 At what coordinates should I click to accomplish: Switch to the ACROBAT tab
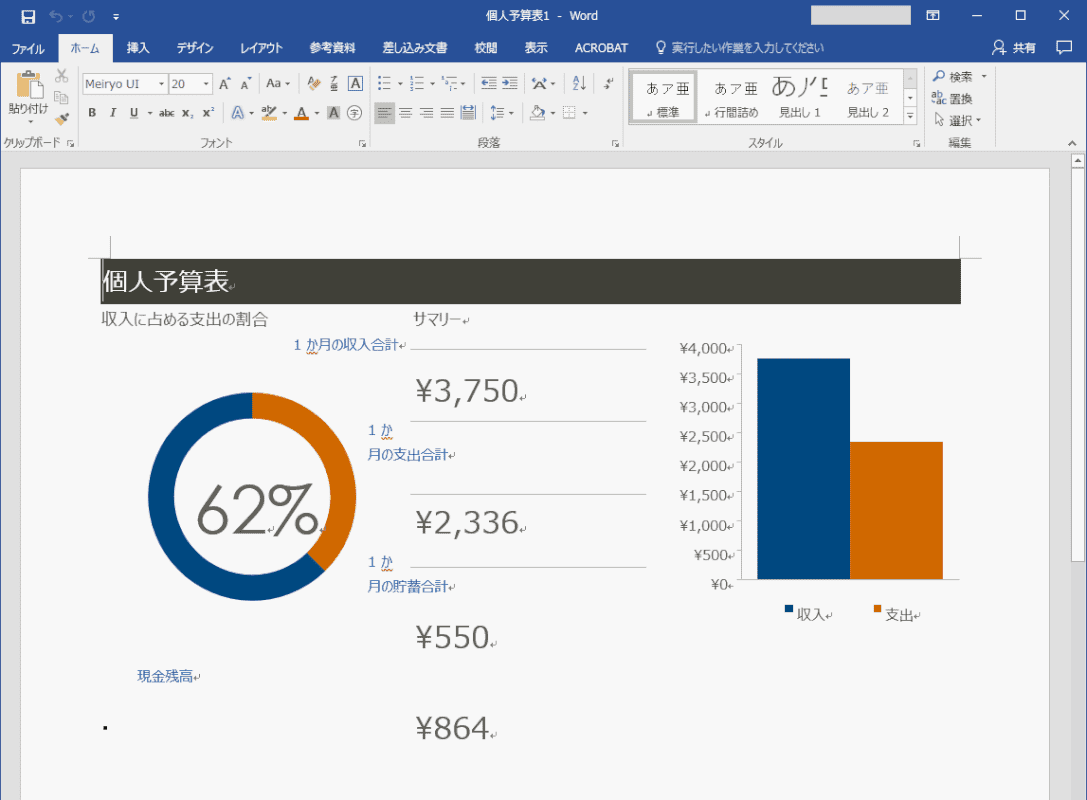[601, 48]
